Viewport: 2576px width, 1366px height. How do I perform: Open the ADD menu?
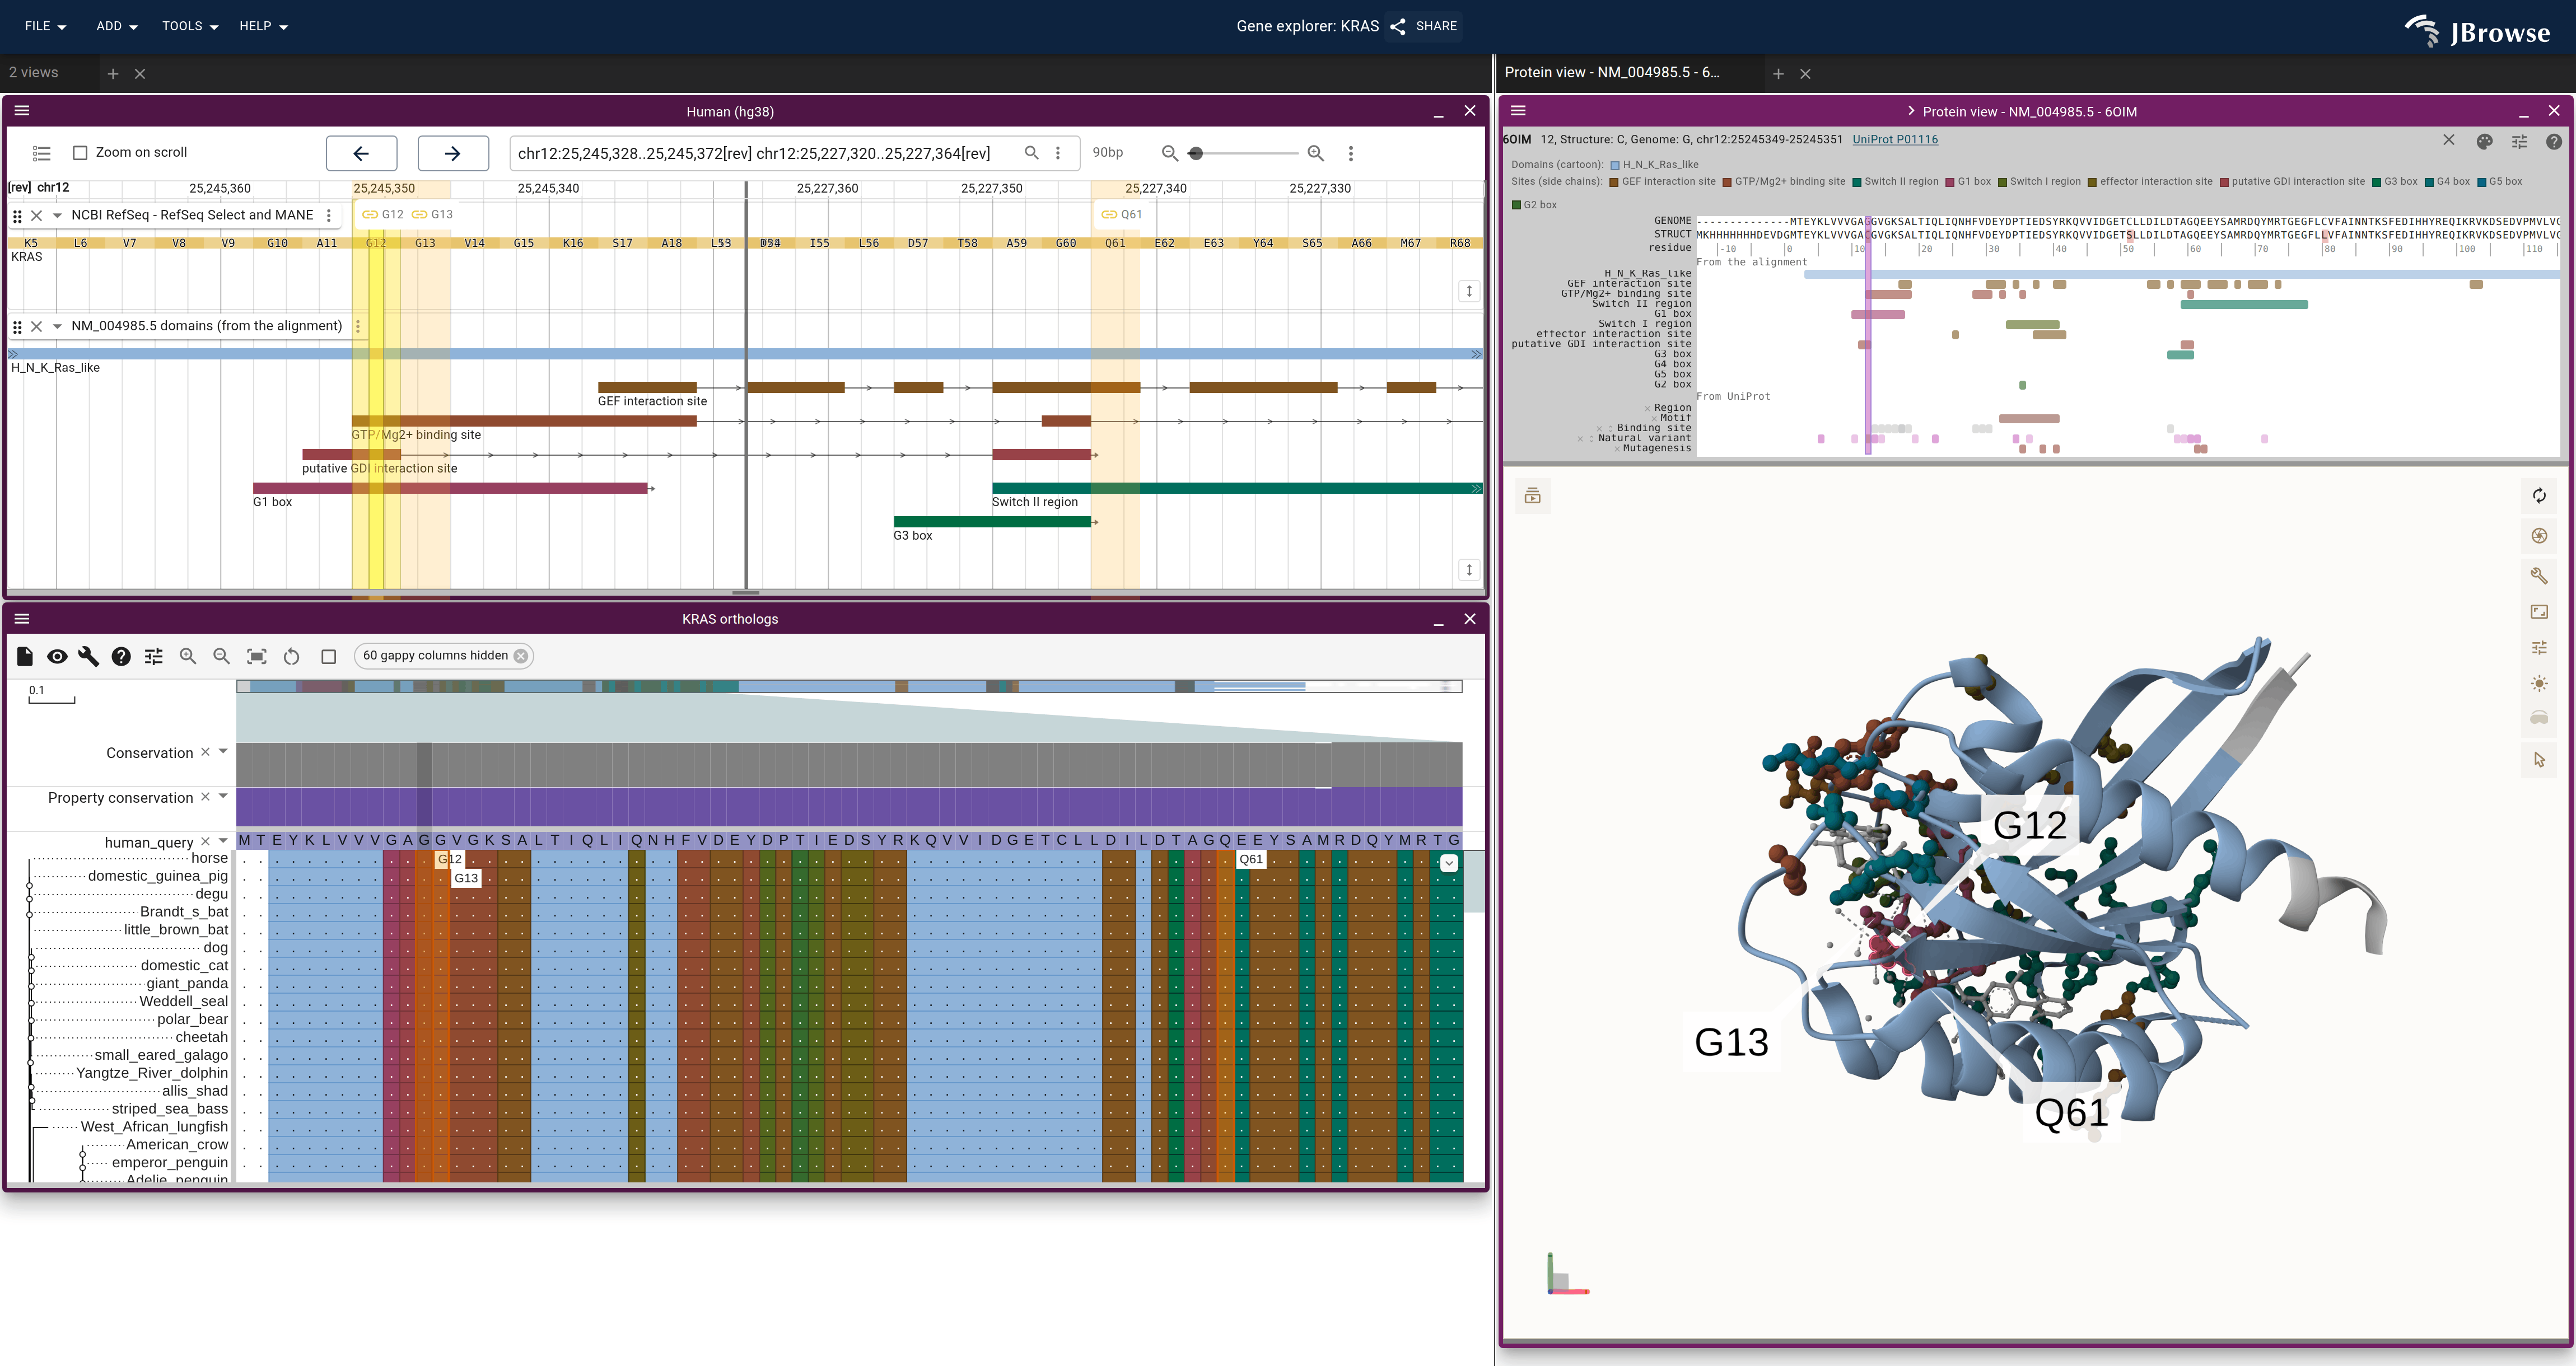pos(116,26)
